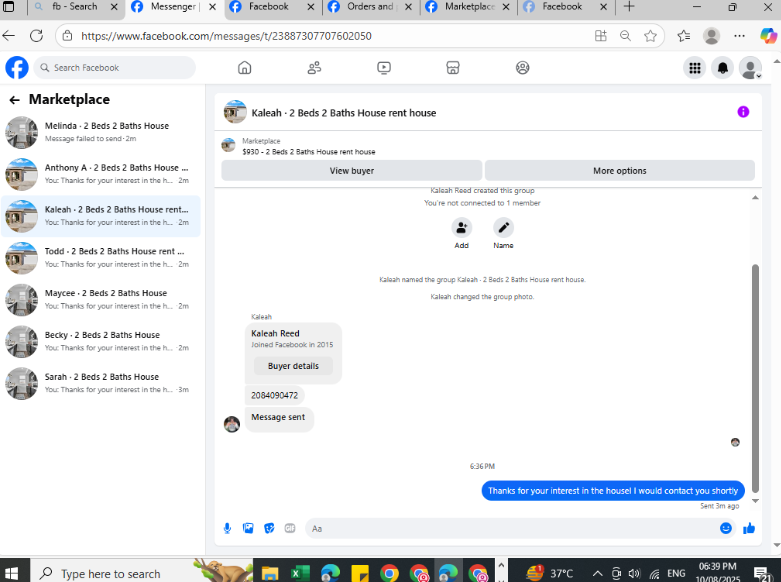Open browser zoom magnifier icon
This screenshot has height=582, width=781.
(625, 36)
